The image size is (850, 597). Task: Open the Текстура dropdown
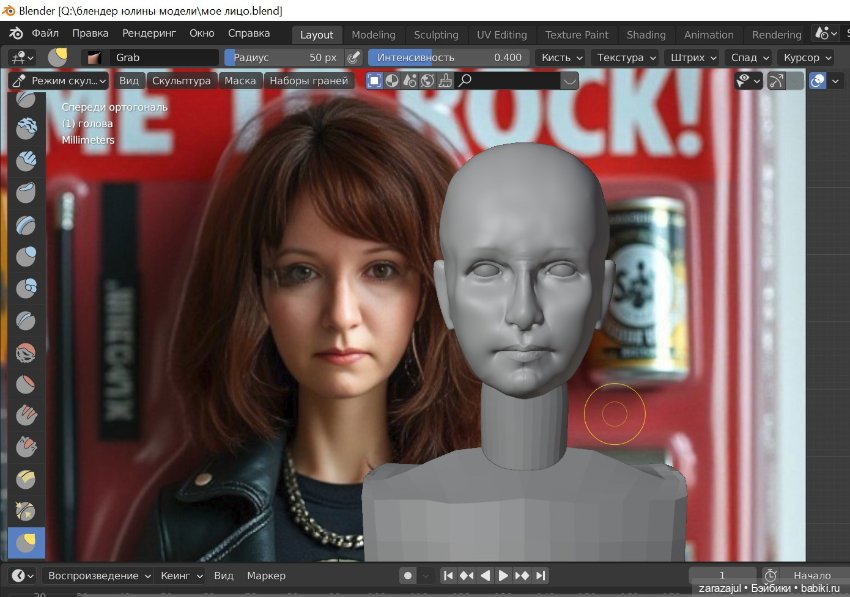[x=626, y=58]
